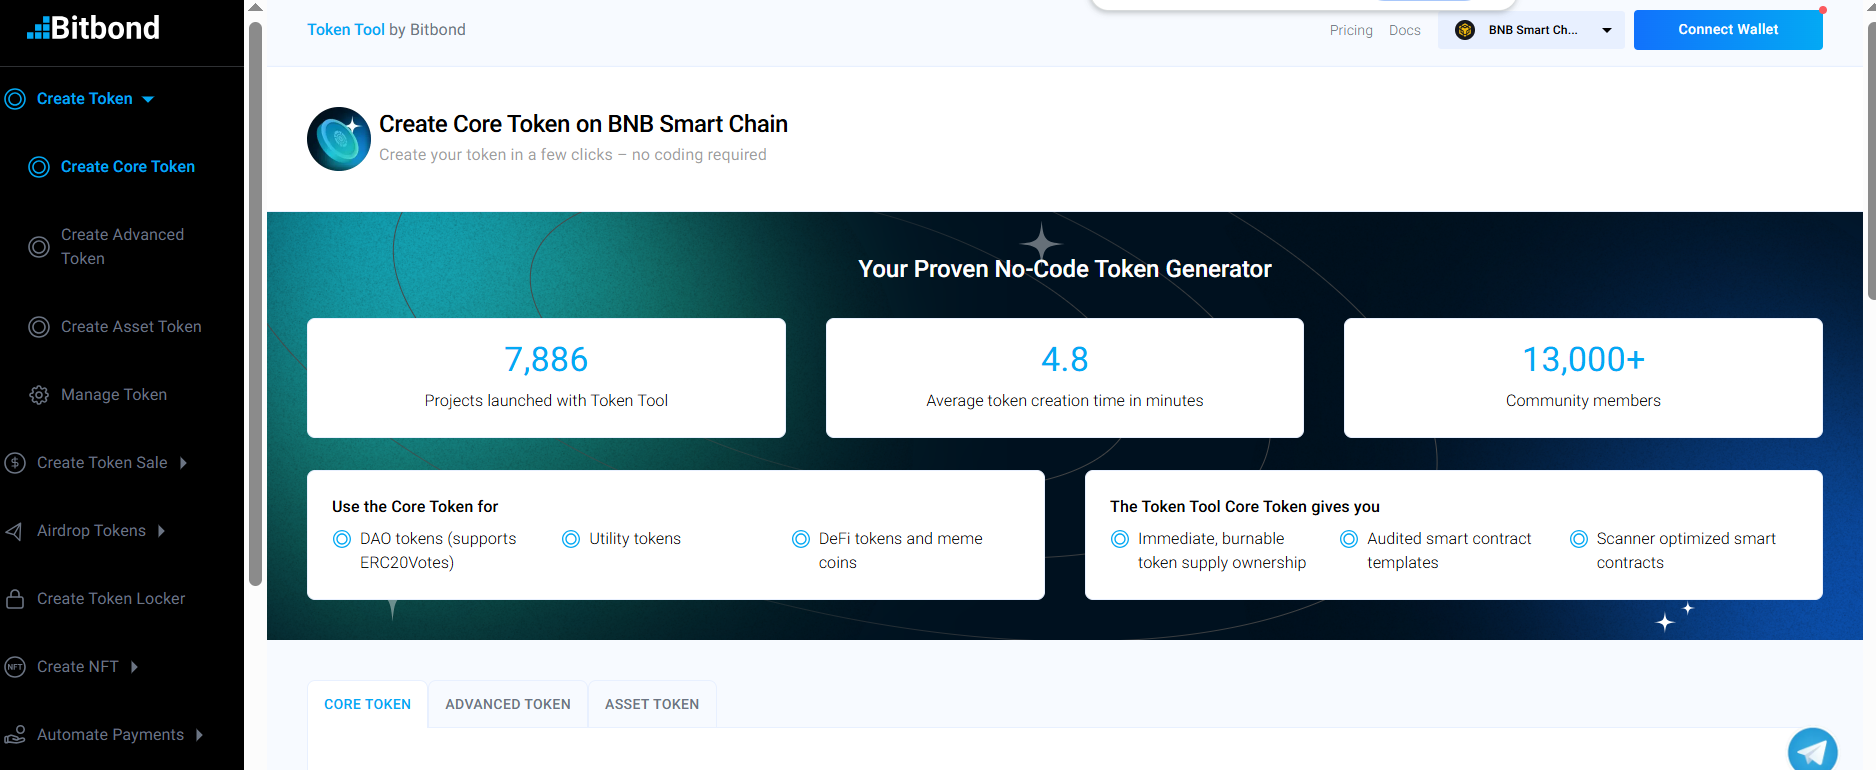This screenshot has height=770, width=1876.
Task: Expand the Create Token Sale submenu arrow
Action: (183, 463)
